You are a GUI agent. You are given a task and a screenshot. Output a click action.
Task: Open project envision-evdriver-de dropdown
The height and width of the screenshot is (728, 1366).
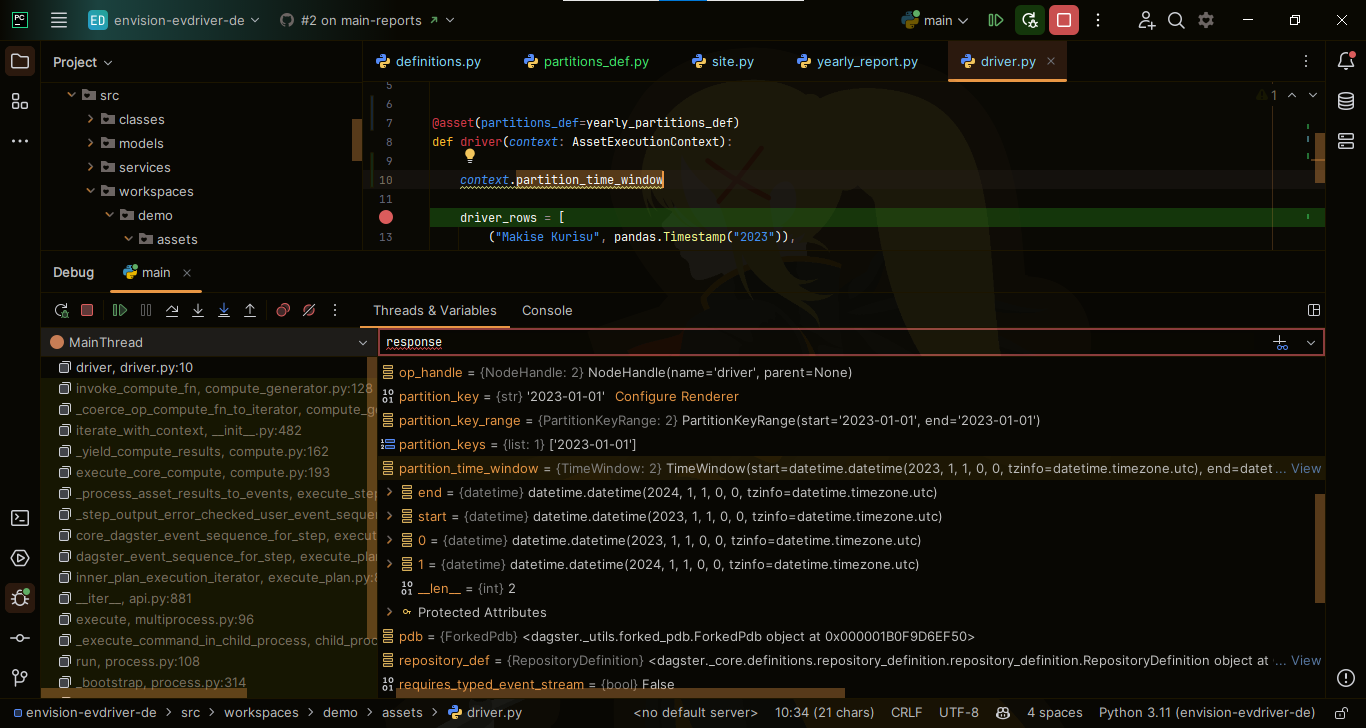[x=174, y=20]
